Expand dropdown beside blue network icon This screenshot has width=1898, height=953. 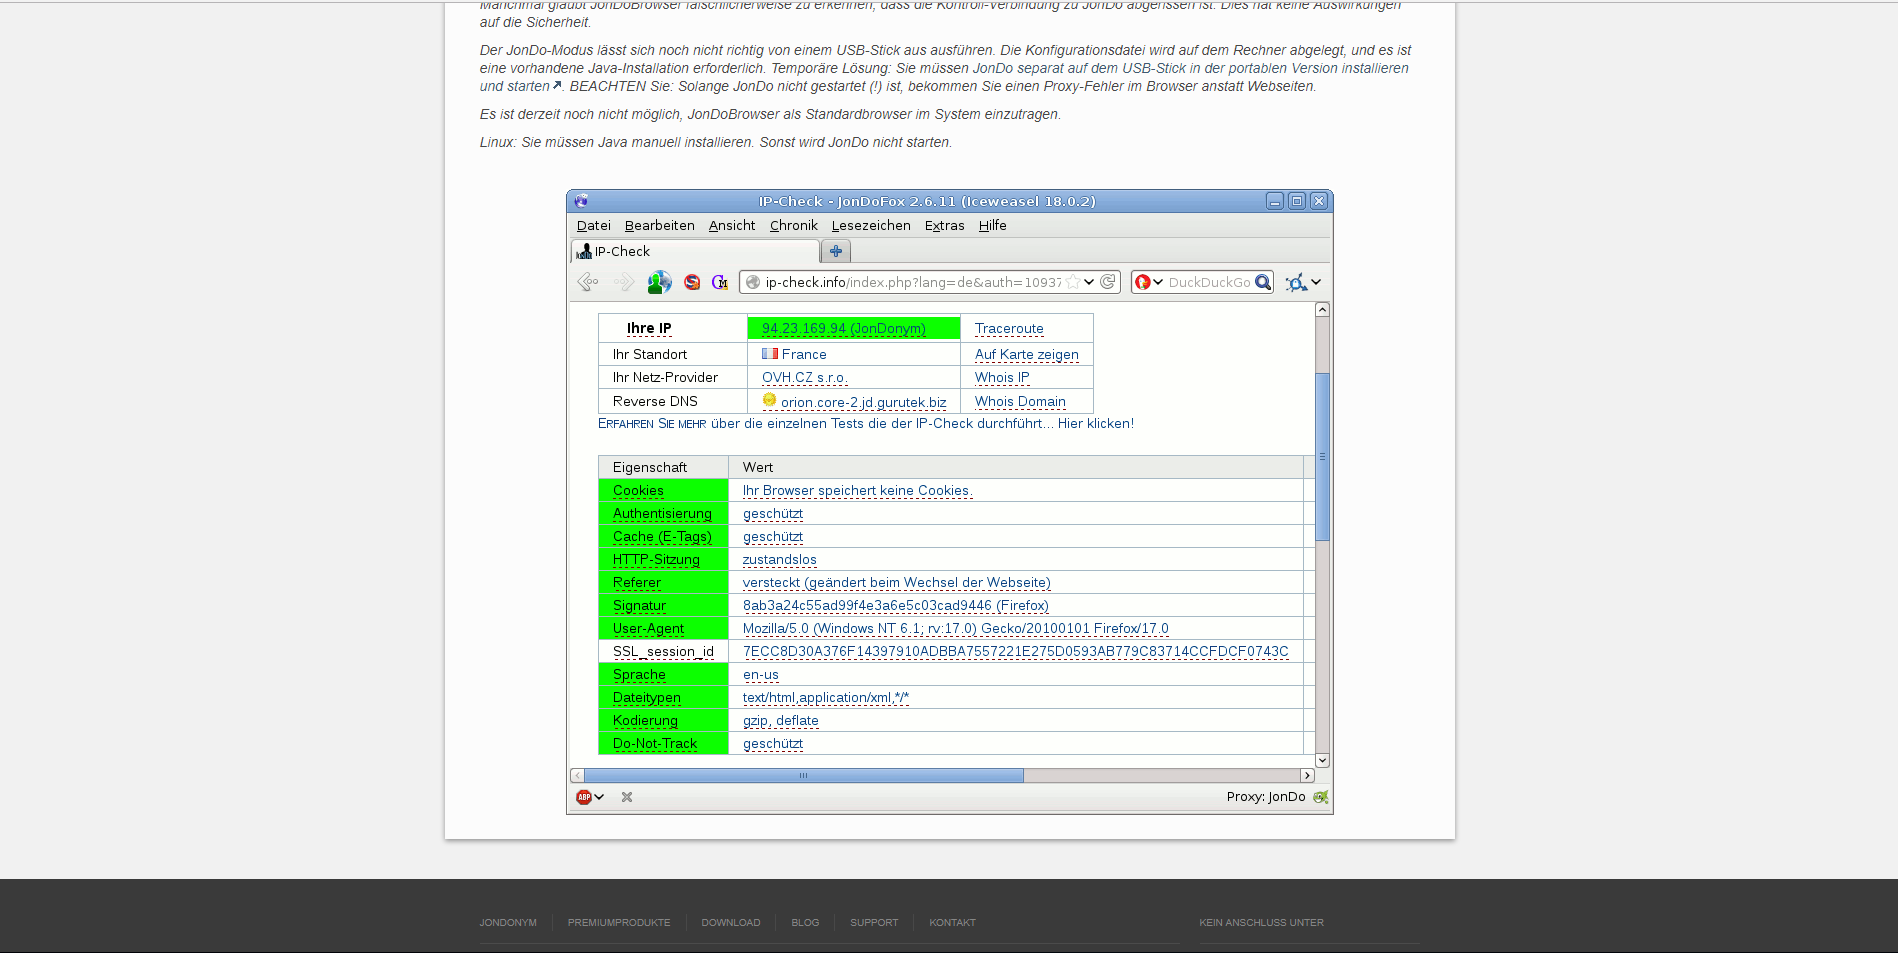click(x=1316, y=282)
